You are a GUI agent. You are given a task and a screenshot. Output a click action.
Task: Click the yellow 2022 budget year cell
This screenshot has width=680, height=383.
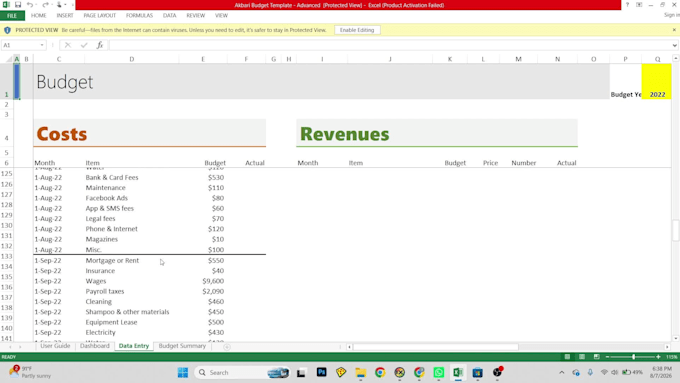657,82
